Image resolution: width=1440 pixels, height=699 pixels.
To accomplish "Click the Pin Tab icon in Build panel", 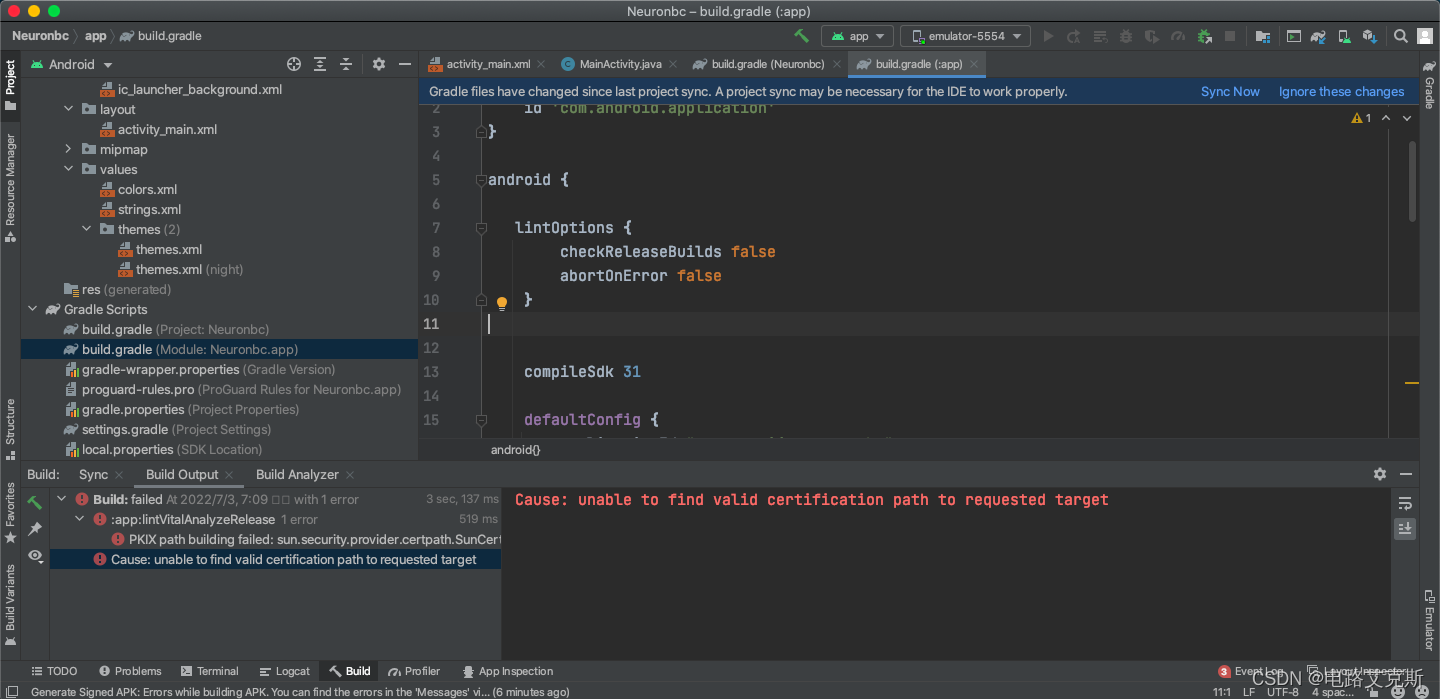I will point(35,528).
